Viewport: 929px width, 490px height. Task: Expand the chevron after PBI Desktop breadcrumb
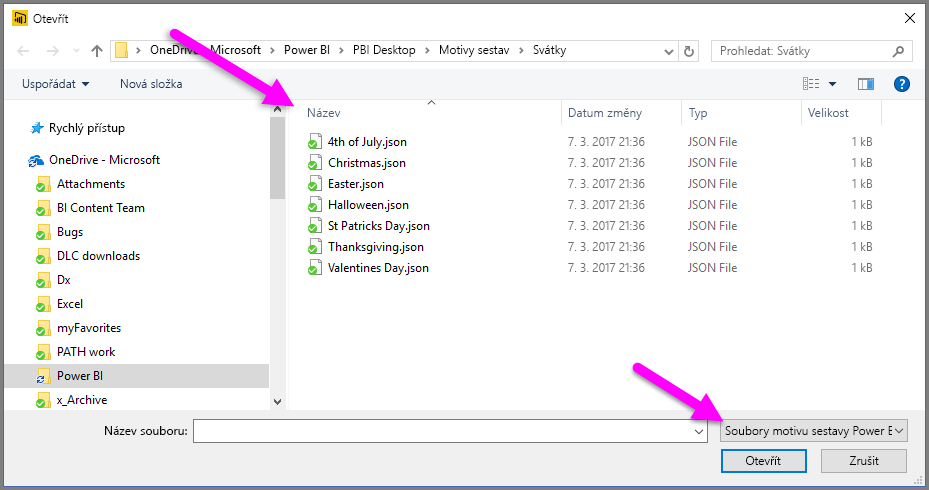[x=427, y=51]
